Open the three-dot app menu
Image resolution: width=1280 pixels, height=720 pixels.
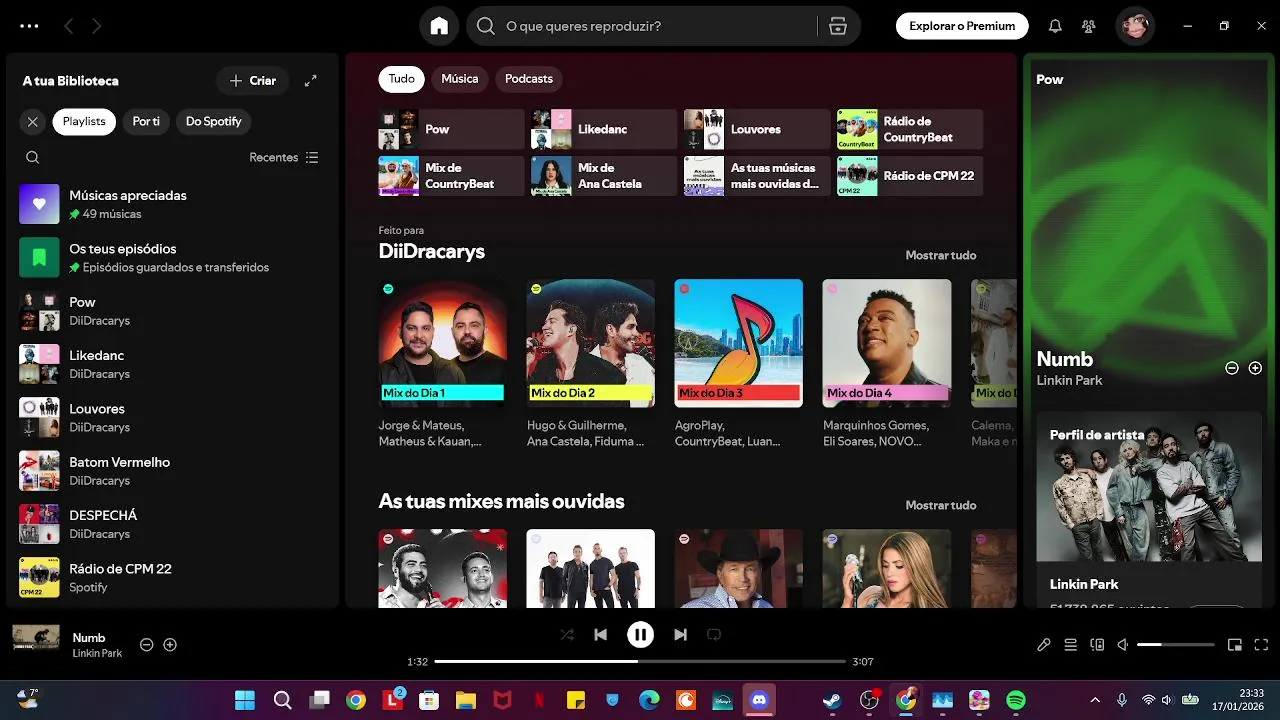pyautogui.click(x=29, y=26)
